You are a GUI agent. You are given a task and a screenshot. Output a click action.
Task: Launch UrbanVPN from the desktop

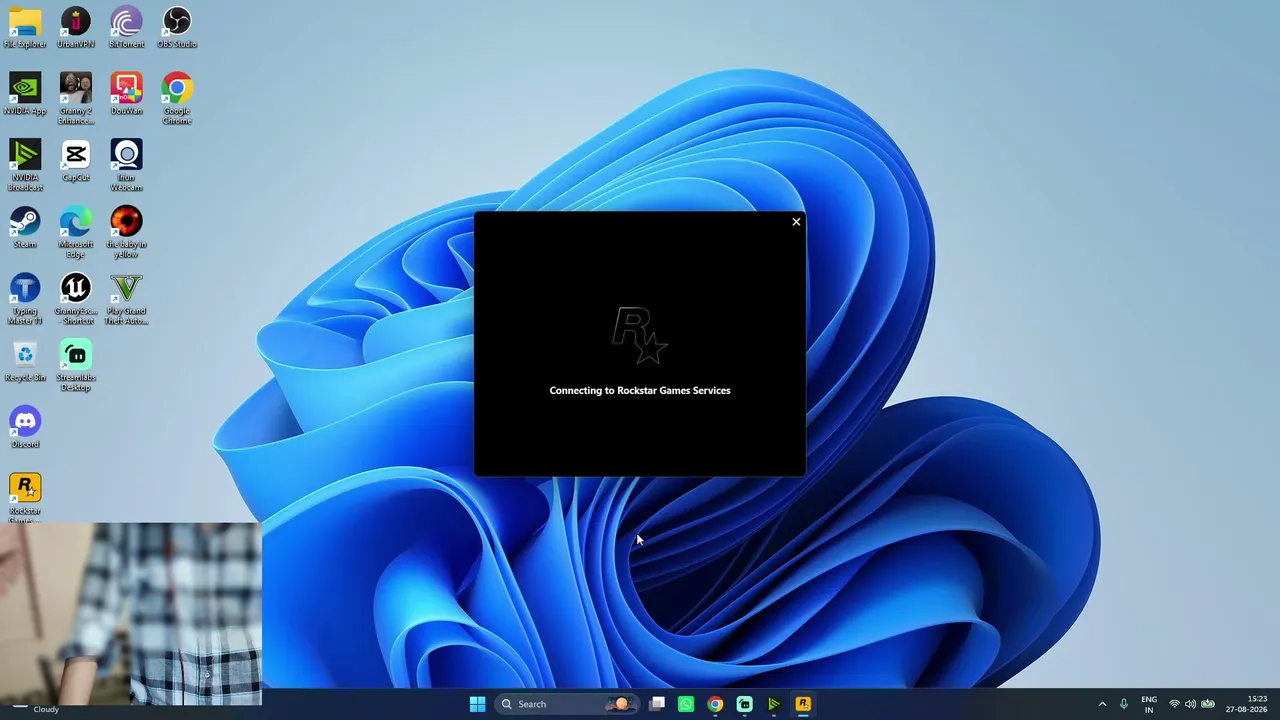76,27
